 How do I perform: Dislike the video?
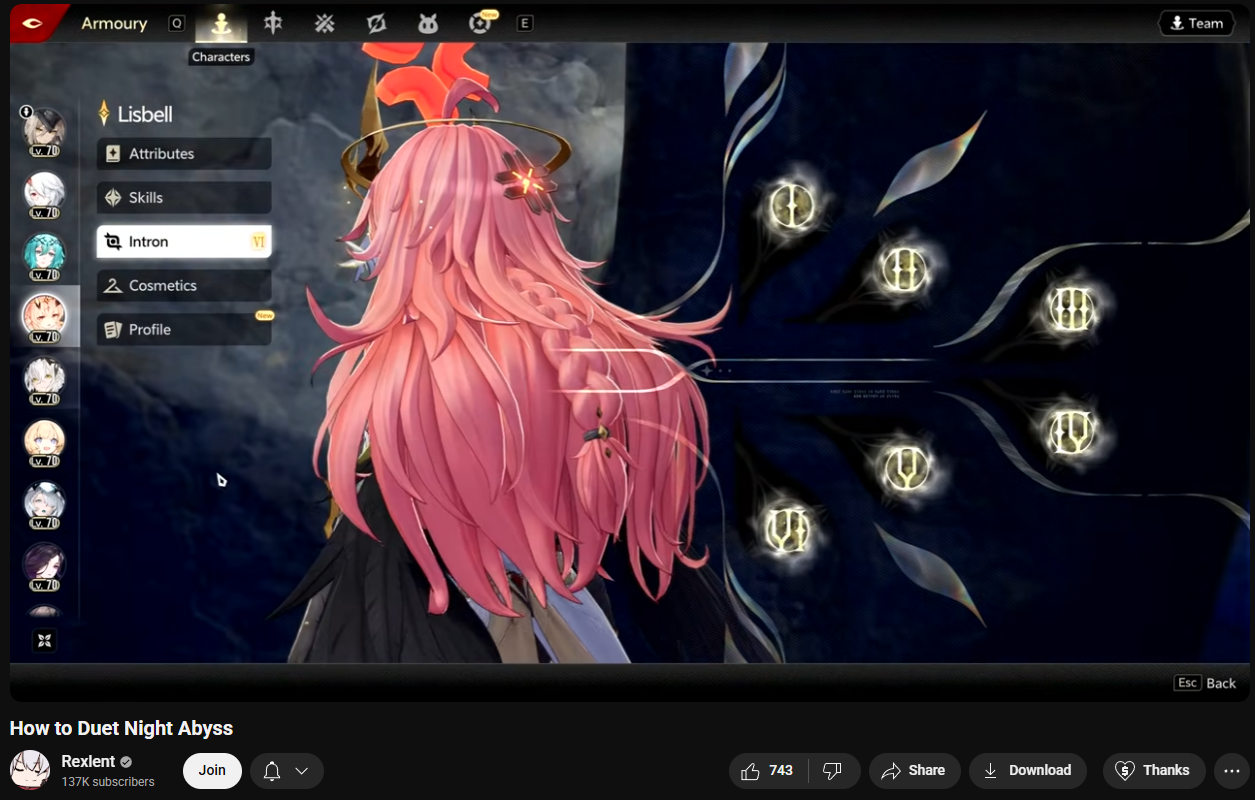click(x=833, y=770)
